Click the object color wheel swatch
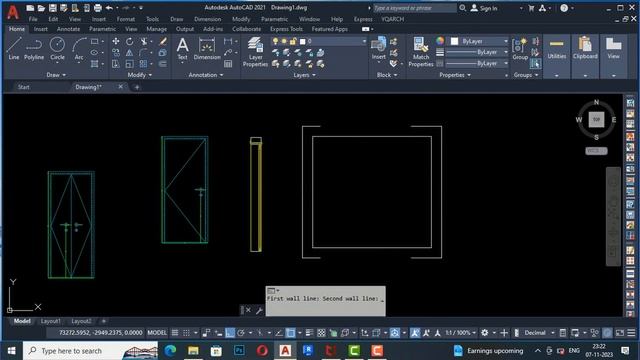This screenshot has width=640, height=360. pyautogui.click(x=440, y=41)
